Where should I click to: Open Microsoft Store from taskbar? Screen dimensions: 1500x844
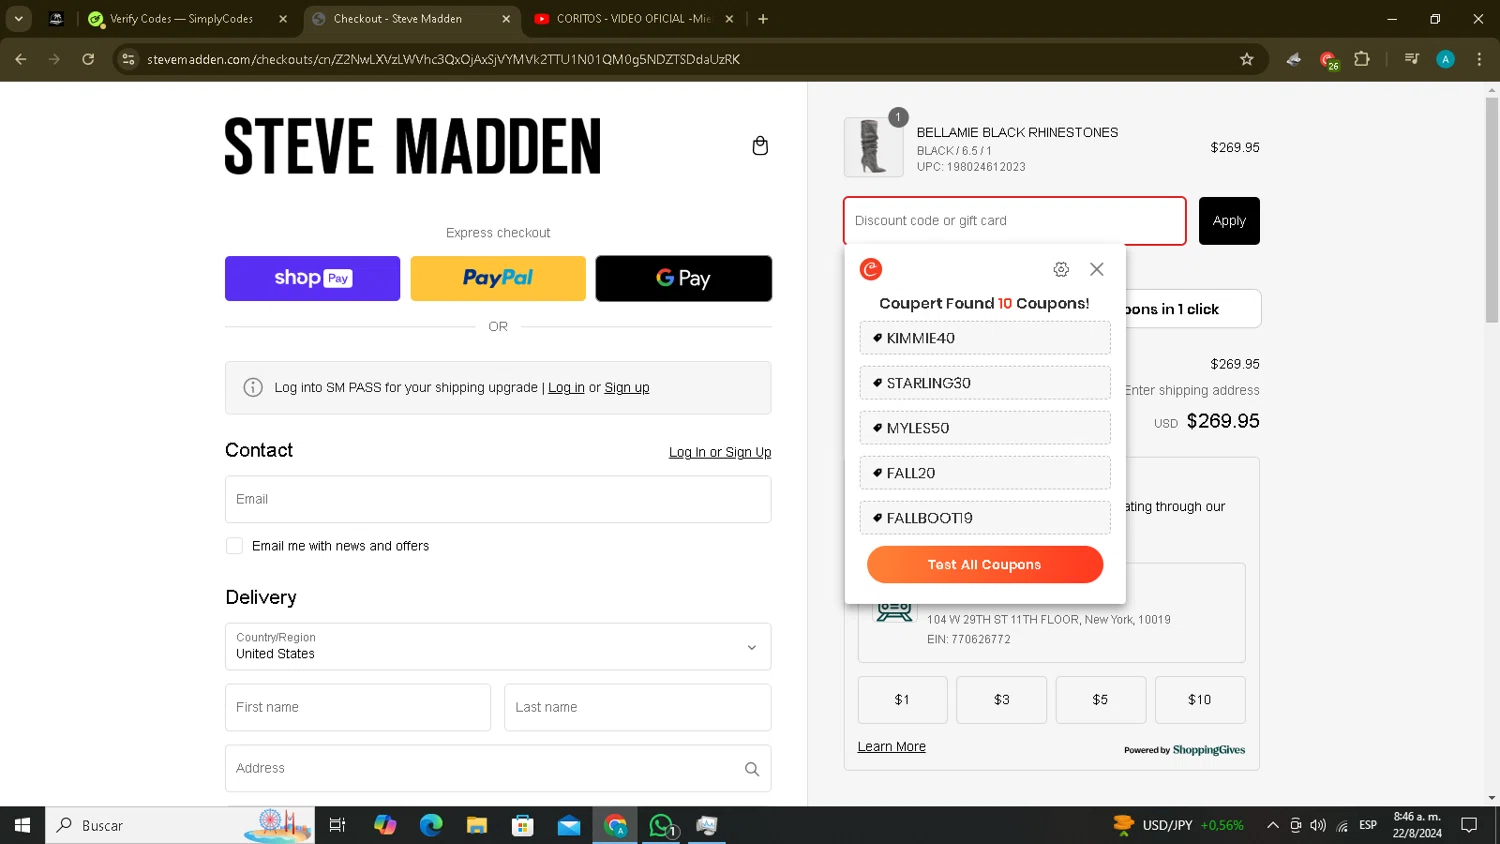pyautogui.click(x=523, y=825)
